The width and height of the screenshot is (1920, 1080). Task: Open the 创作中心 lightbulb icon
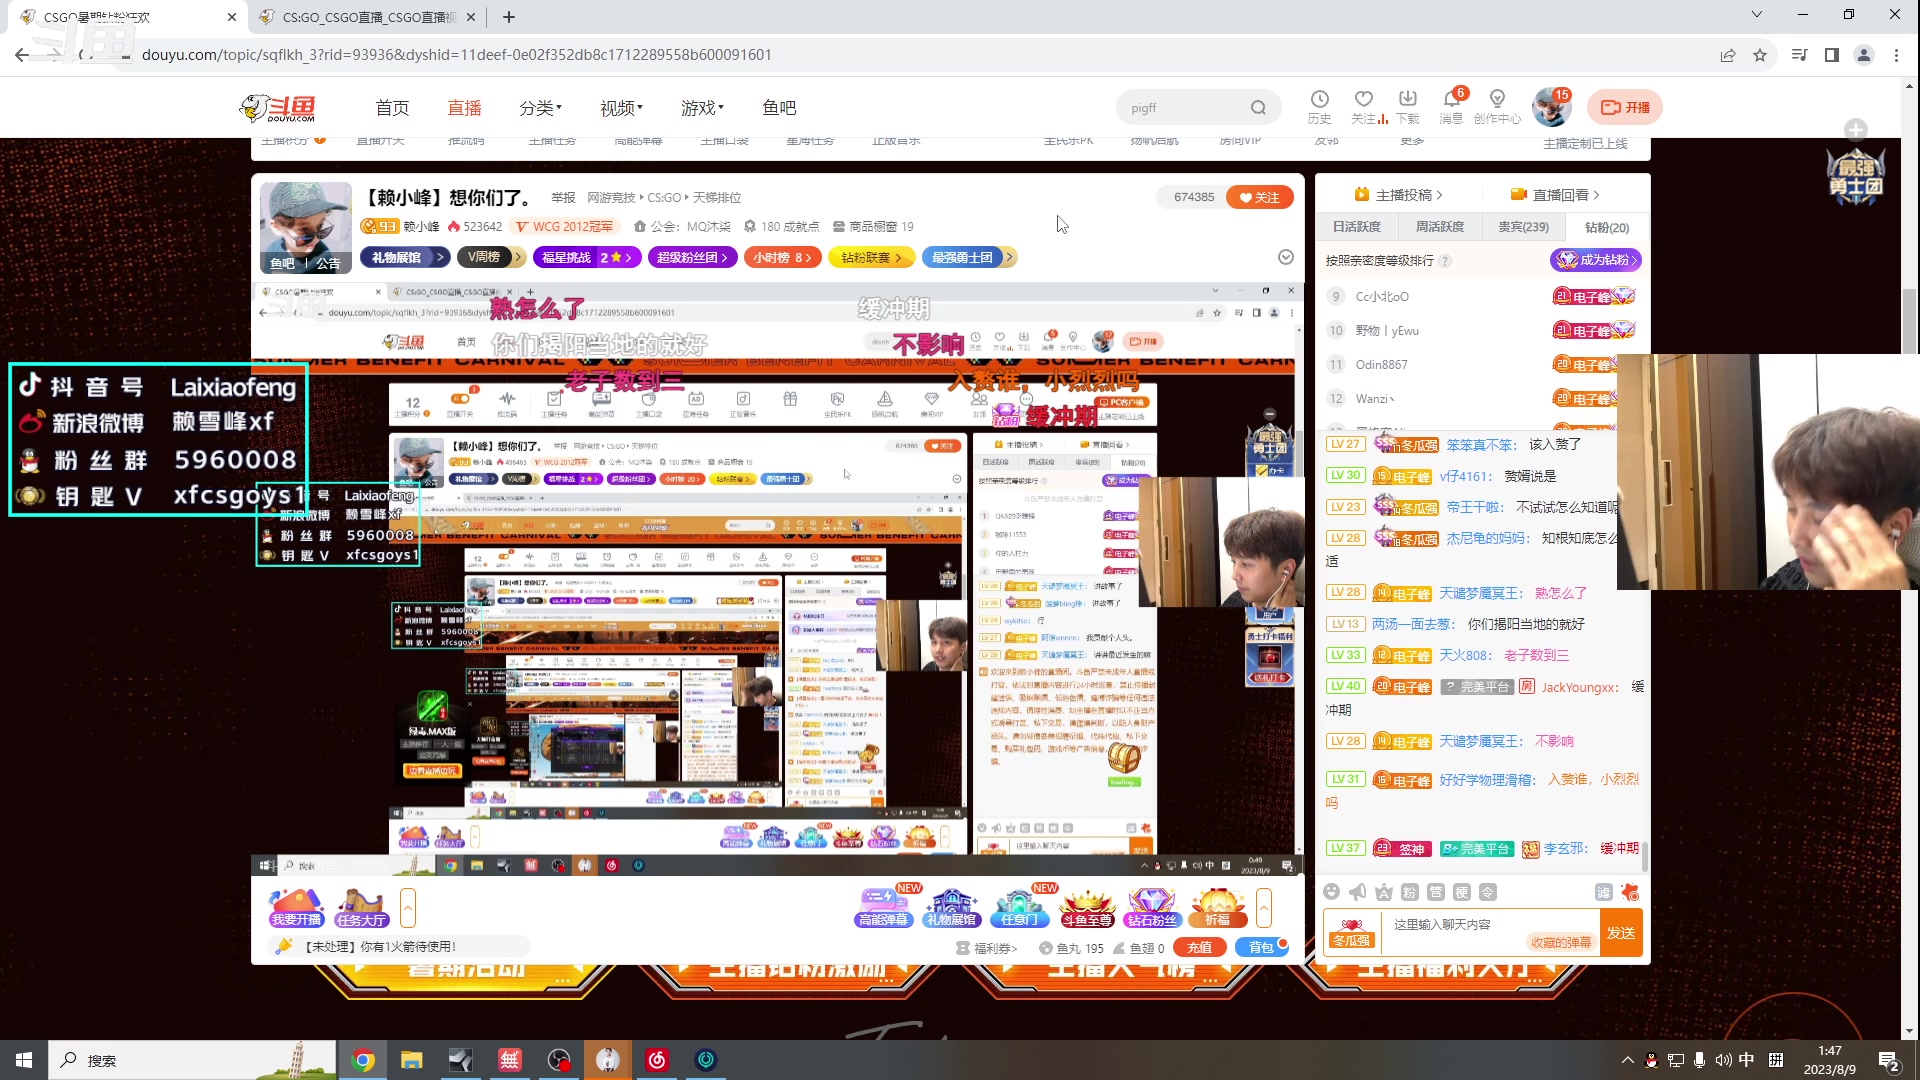click(x=1497, y=106)
